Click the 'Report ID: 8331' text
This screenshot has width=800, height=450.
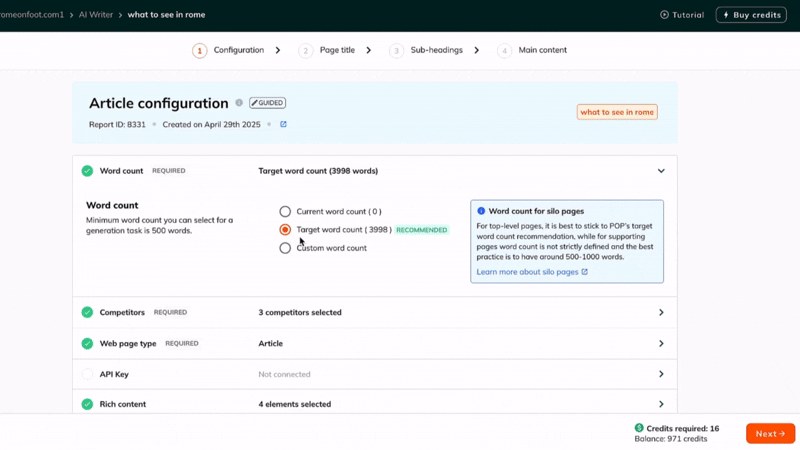pyautogui.click(x=117, y=124)
